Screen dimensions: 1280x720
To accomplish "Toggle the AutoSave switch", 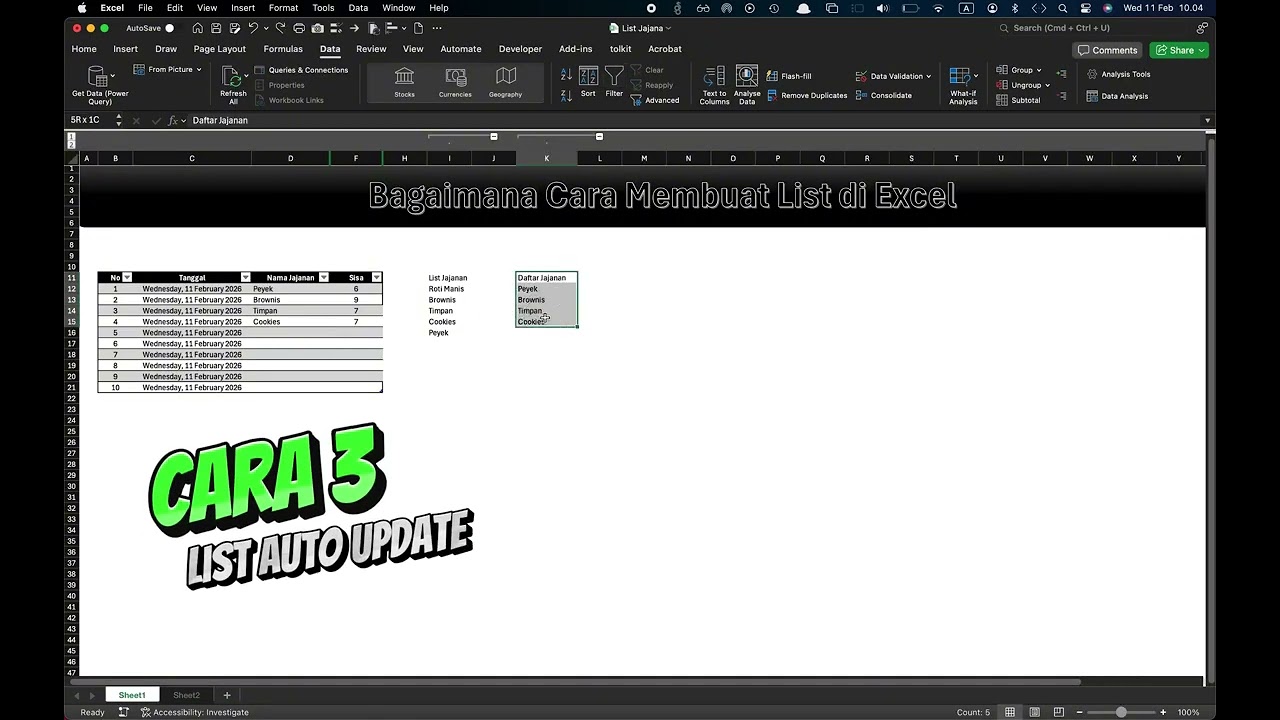I will point(169,28).
